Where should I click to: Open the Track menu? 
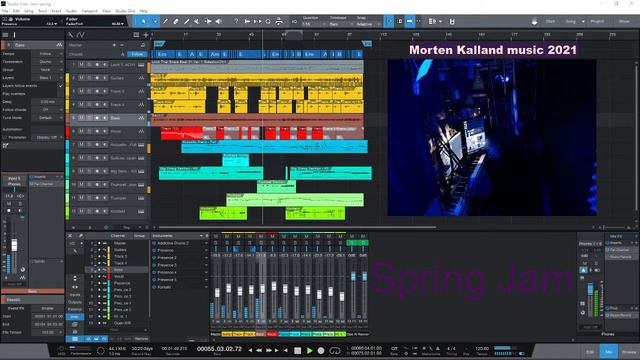click(42, 11)
